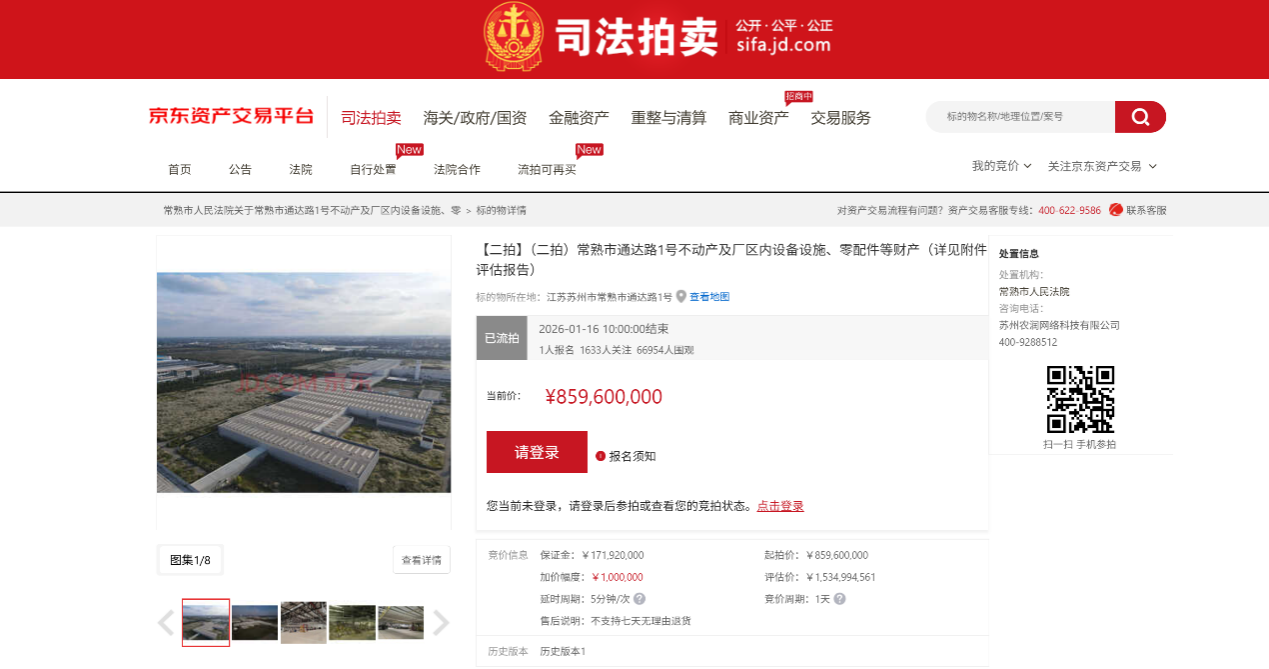Open 京东资产交易平台 logo
Screen dimensions: 1269x669
tap(231, 116)
